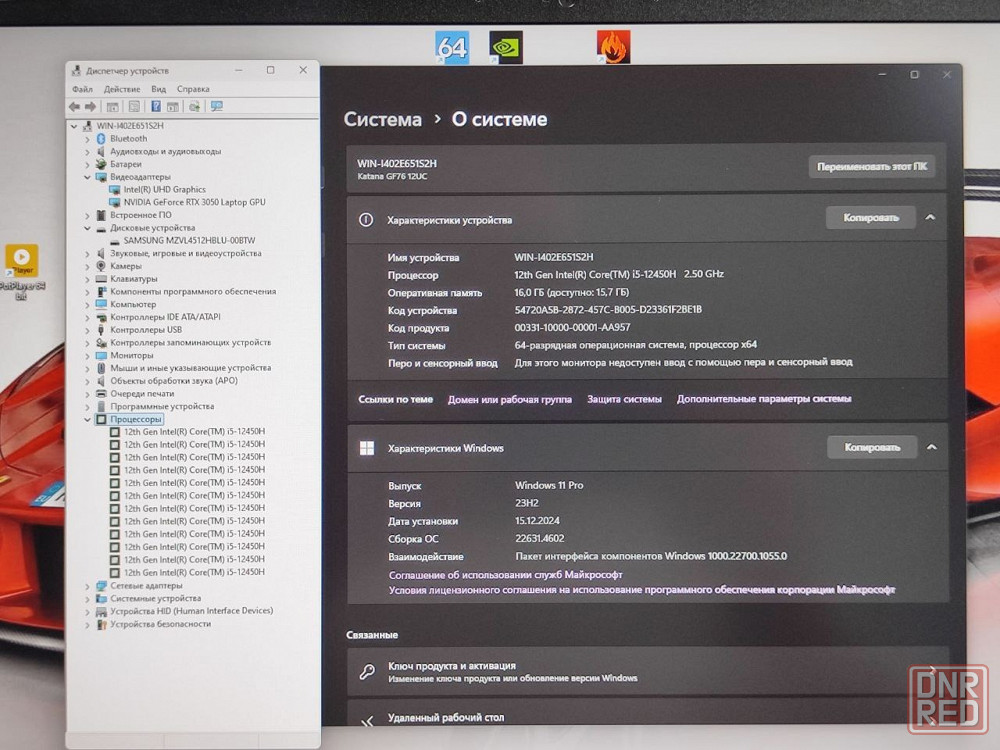Viewport: 1000px width, 750px height.
Task: Select Аудиовходы и аудиовыходы tree item
Action: (x=165, y=151)
